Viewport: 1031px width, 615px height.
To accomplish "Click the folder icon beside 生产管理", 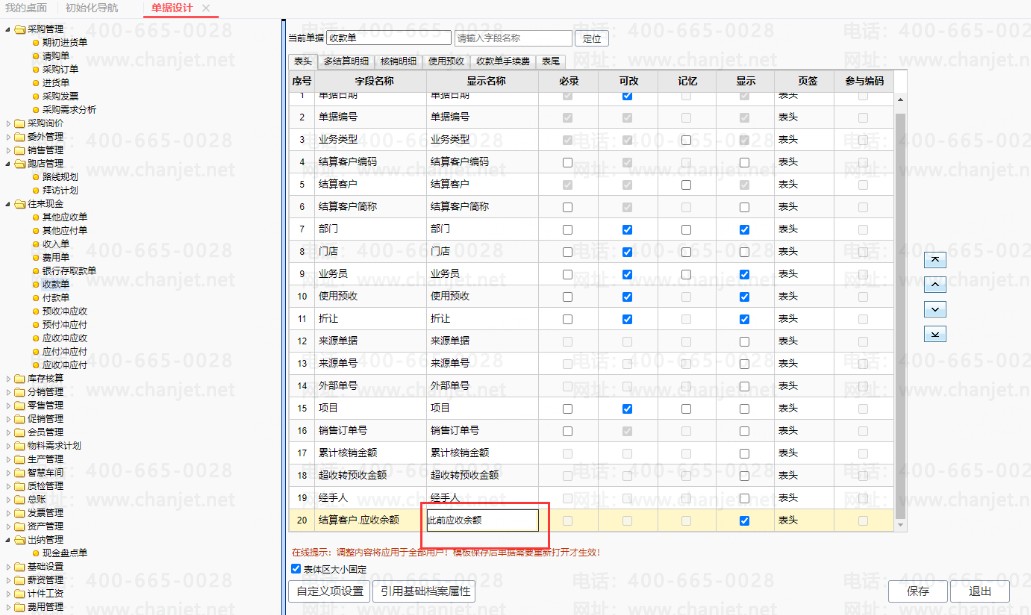I will 20,459.
